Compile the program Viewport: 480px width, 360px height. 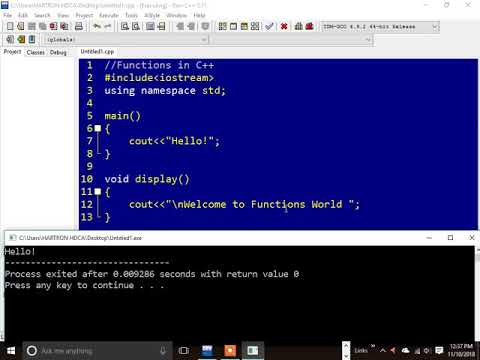[222, 26]
